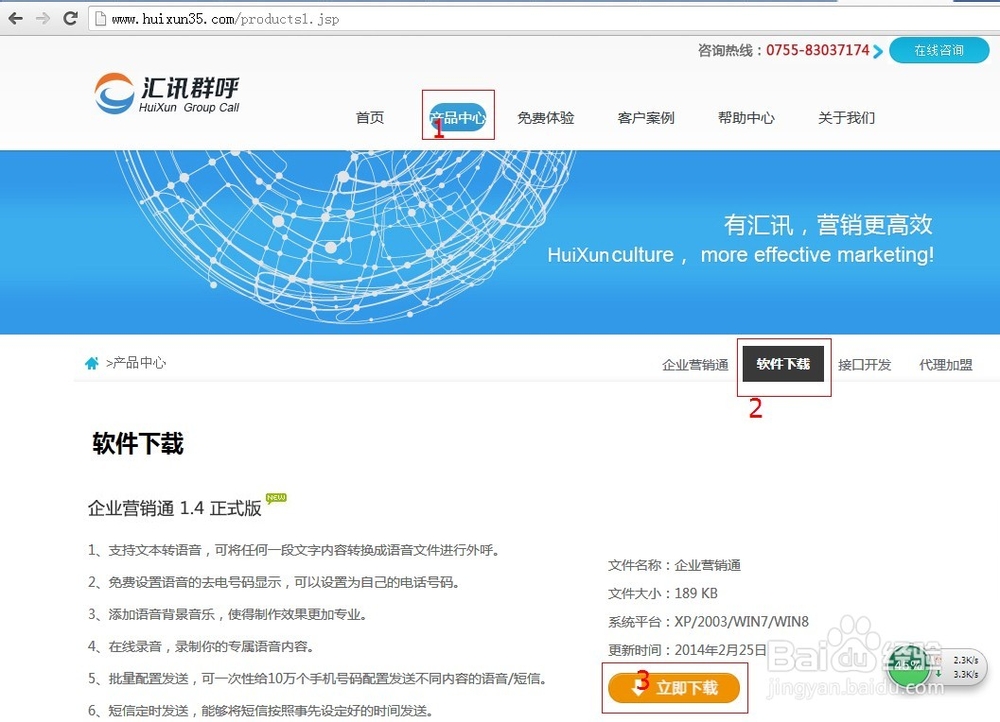Click the home icon in the breadcrumb
The height and width of the screenshot is (722, 1000).
pyautogui.click(x=91, y=364)
